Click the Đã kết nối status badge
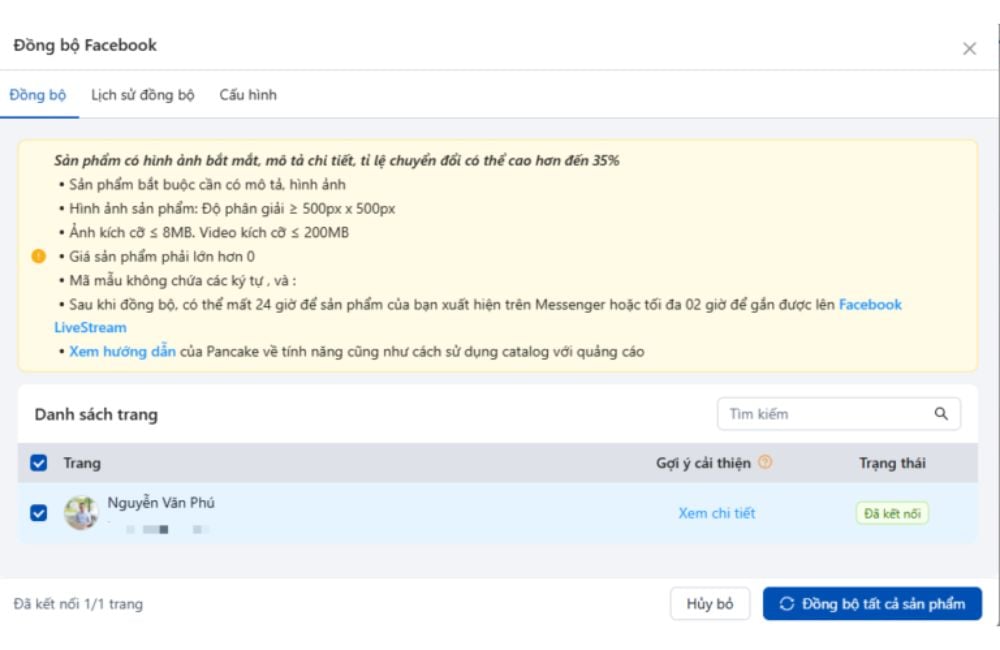Viewport: 1000px width, 650px height. pyautogui.click(x=892, y=513)
